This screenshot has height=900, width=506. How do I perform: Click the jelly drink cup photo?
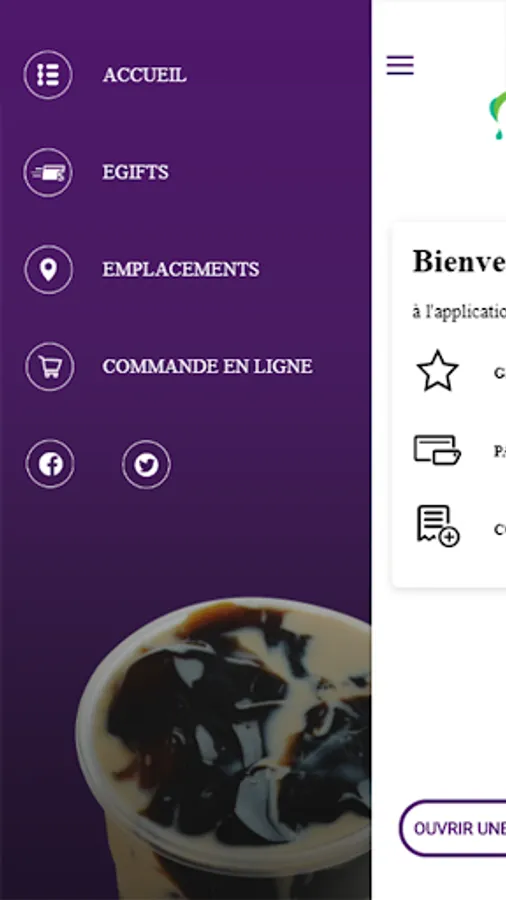point(223,748)
